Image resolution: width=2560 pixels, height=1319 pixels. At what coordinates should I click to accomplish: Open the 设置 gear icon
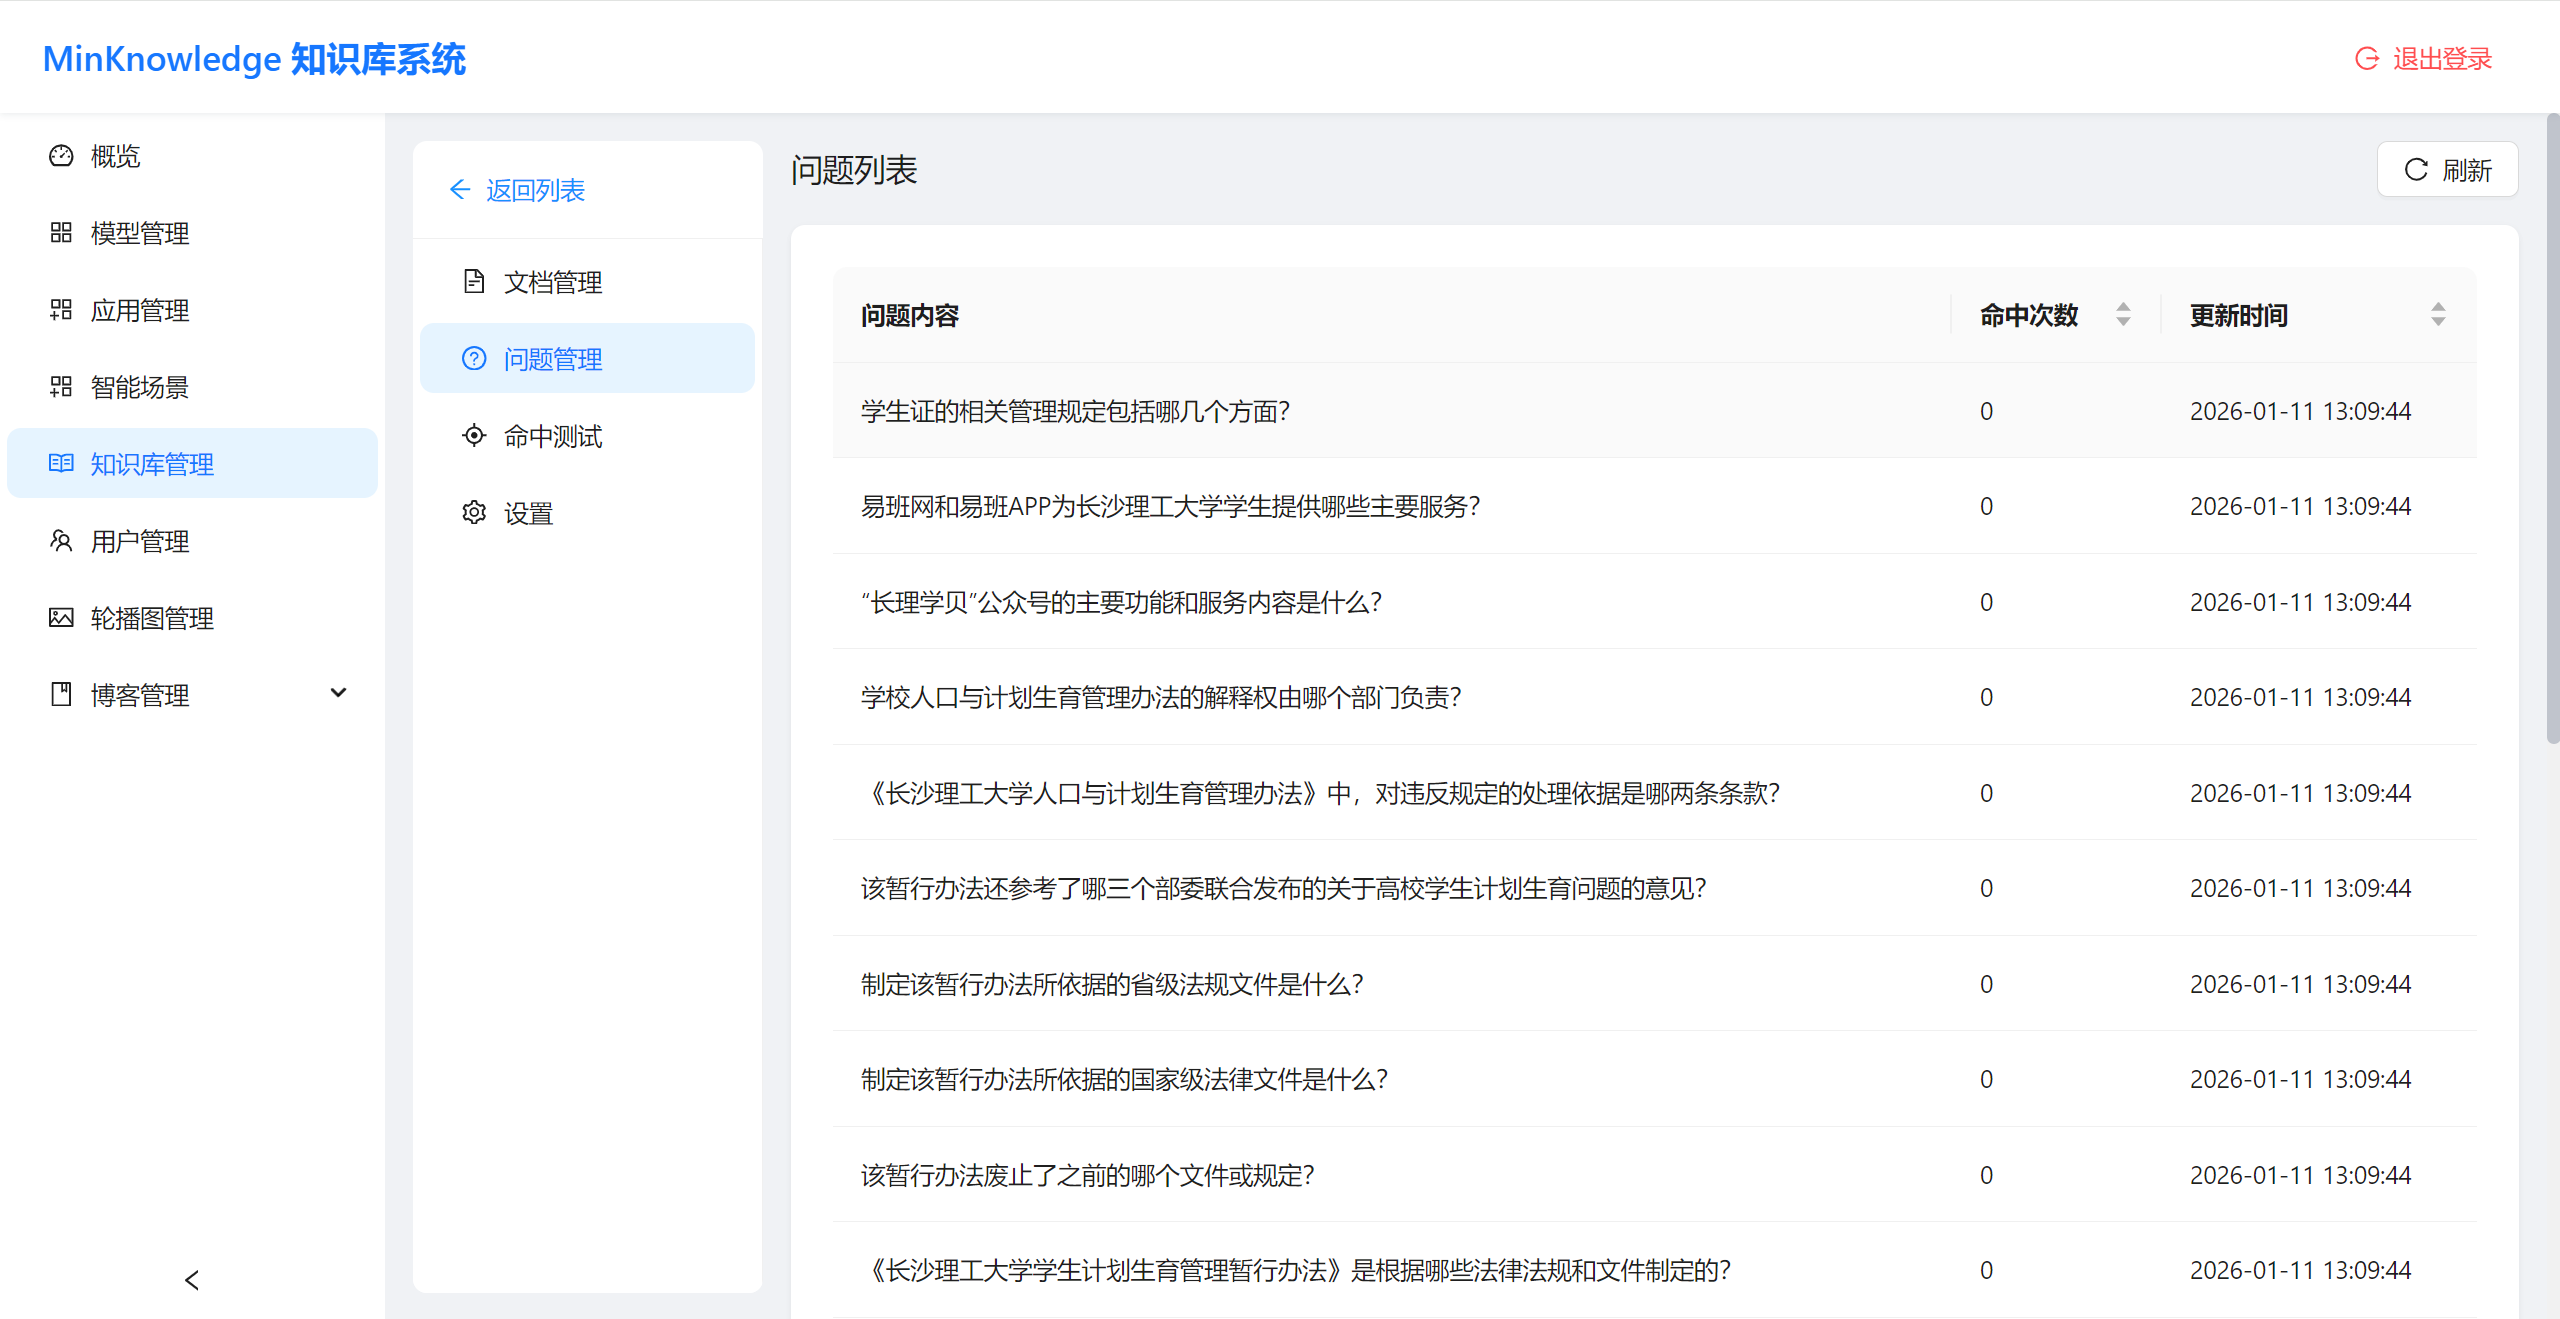click(474, 512)
